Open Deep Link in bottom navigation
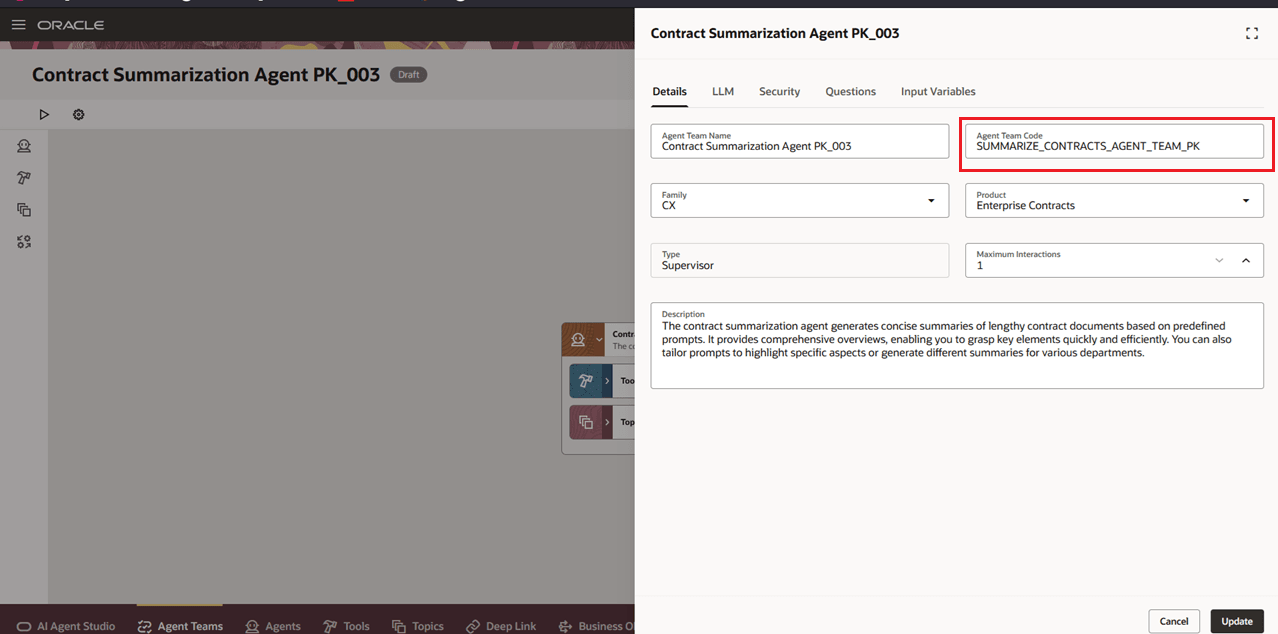 tap(501, 626)
